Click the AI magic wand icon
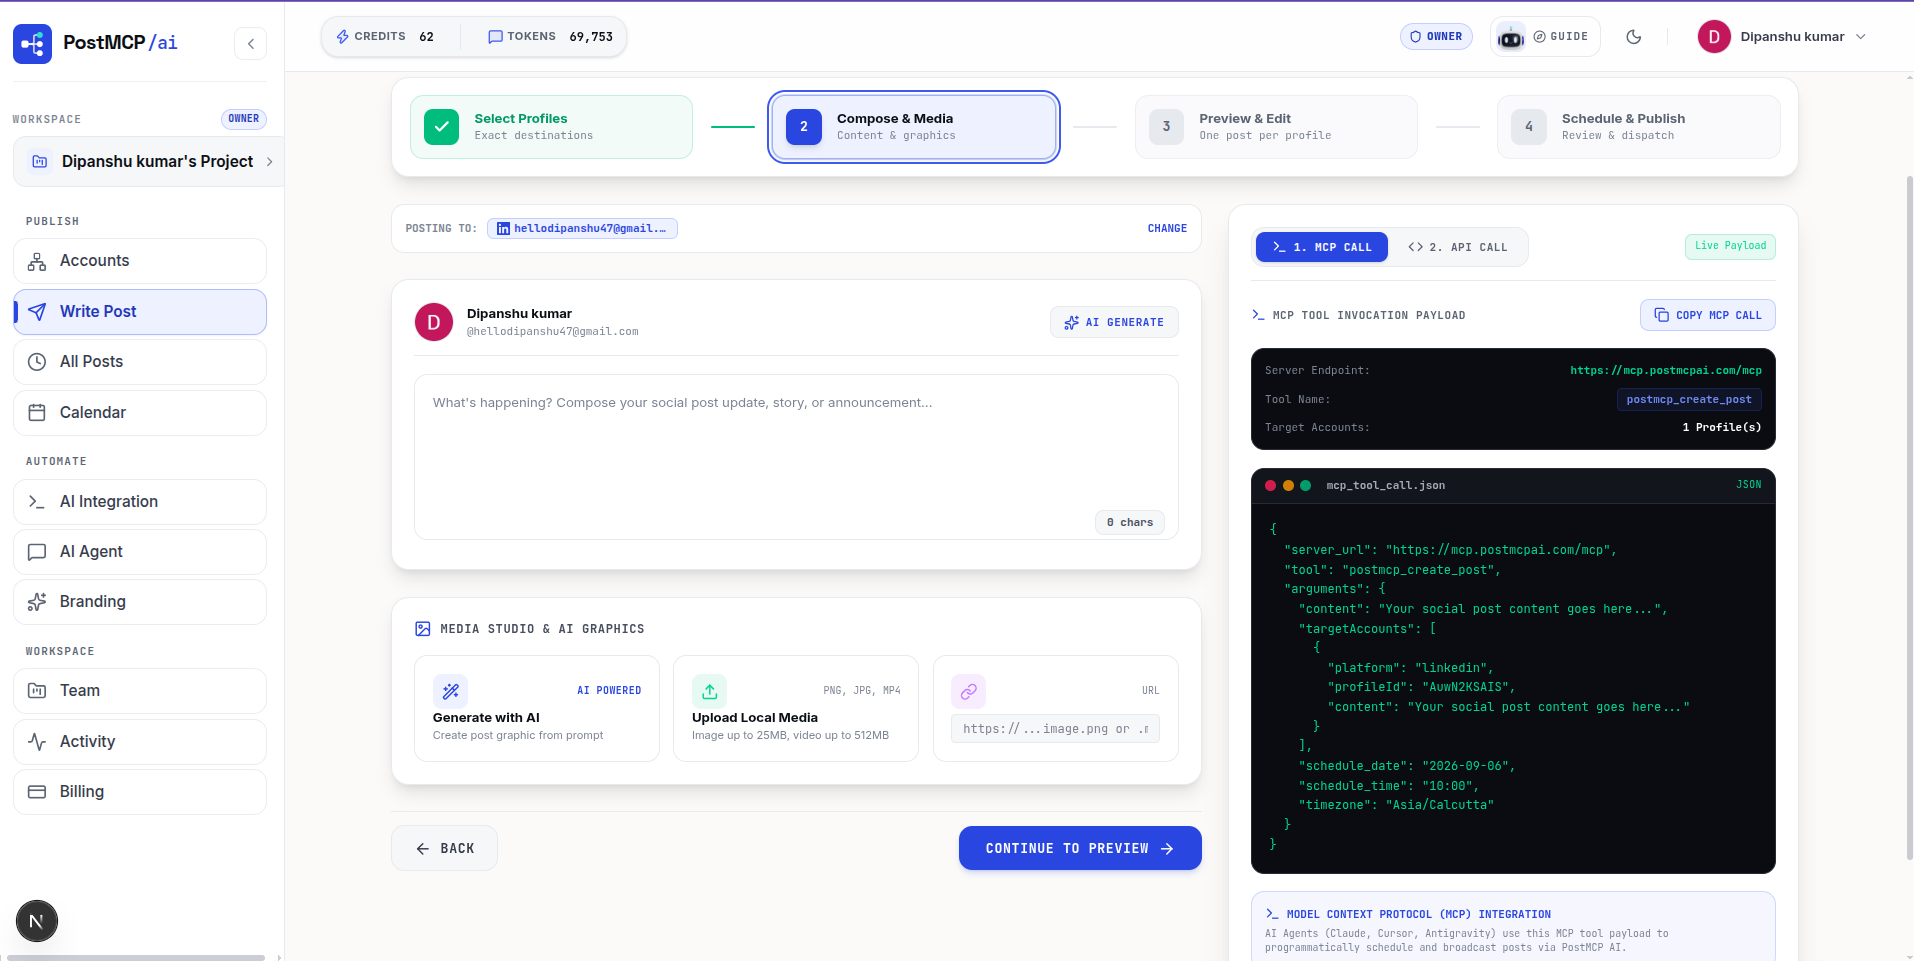This screenshot has width=1914, height=961. (x=450, y=691)
